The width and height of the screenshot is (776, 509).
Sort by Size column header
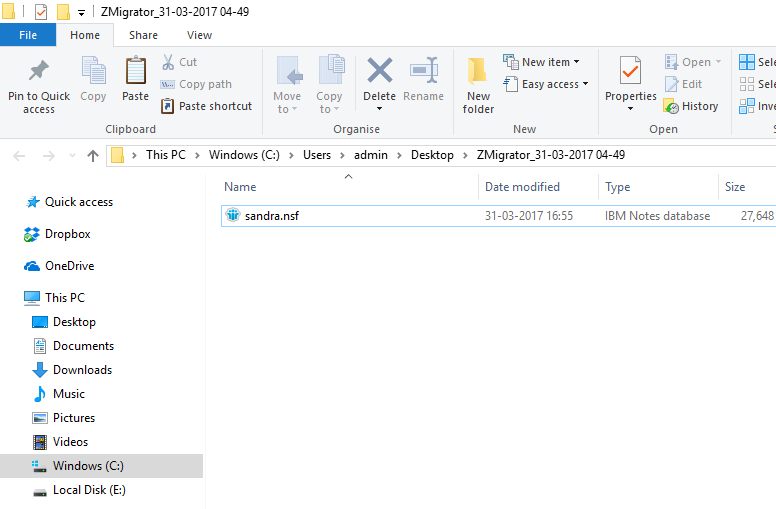click(x=735, y=187)
